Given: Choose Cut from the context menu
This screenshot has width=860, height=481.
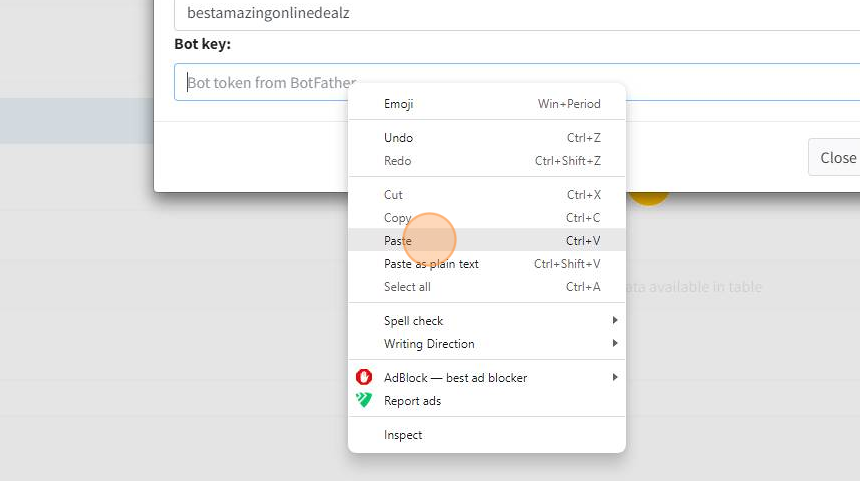Looking at the screenshot, I should [486, 195].
